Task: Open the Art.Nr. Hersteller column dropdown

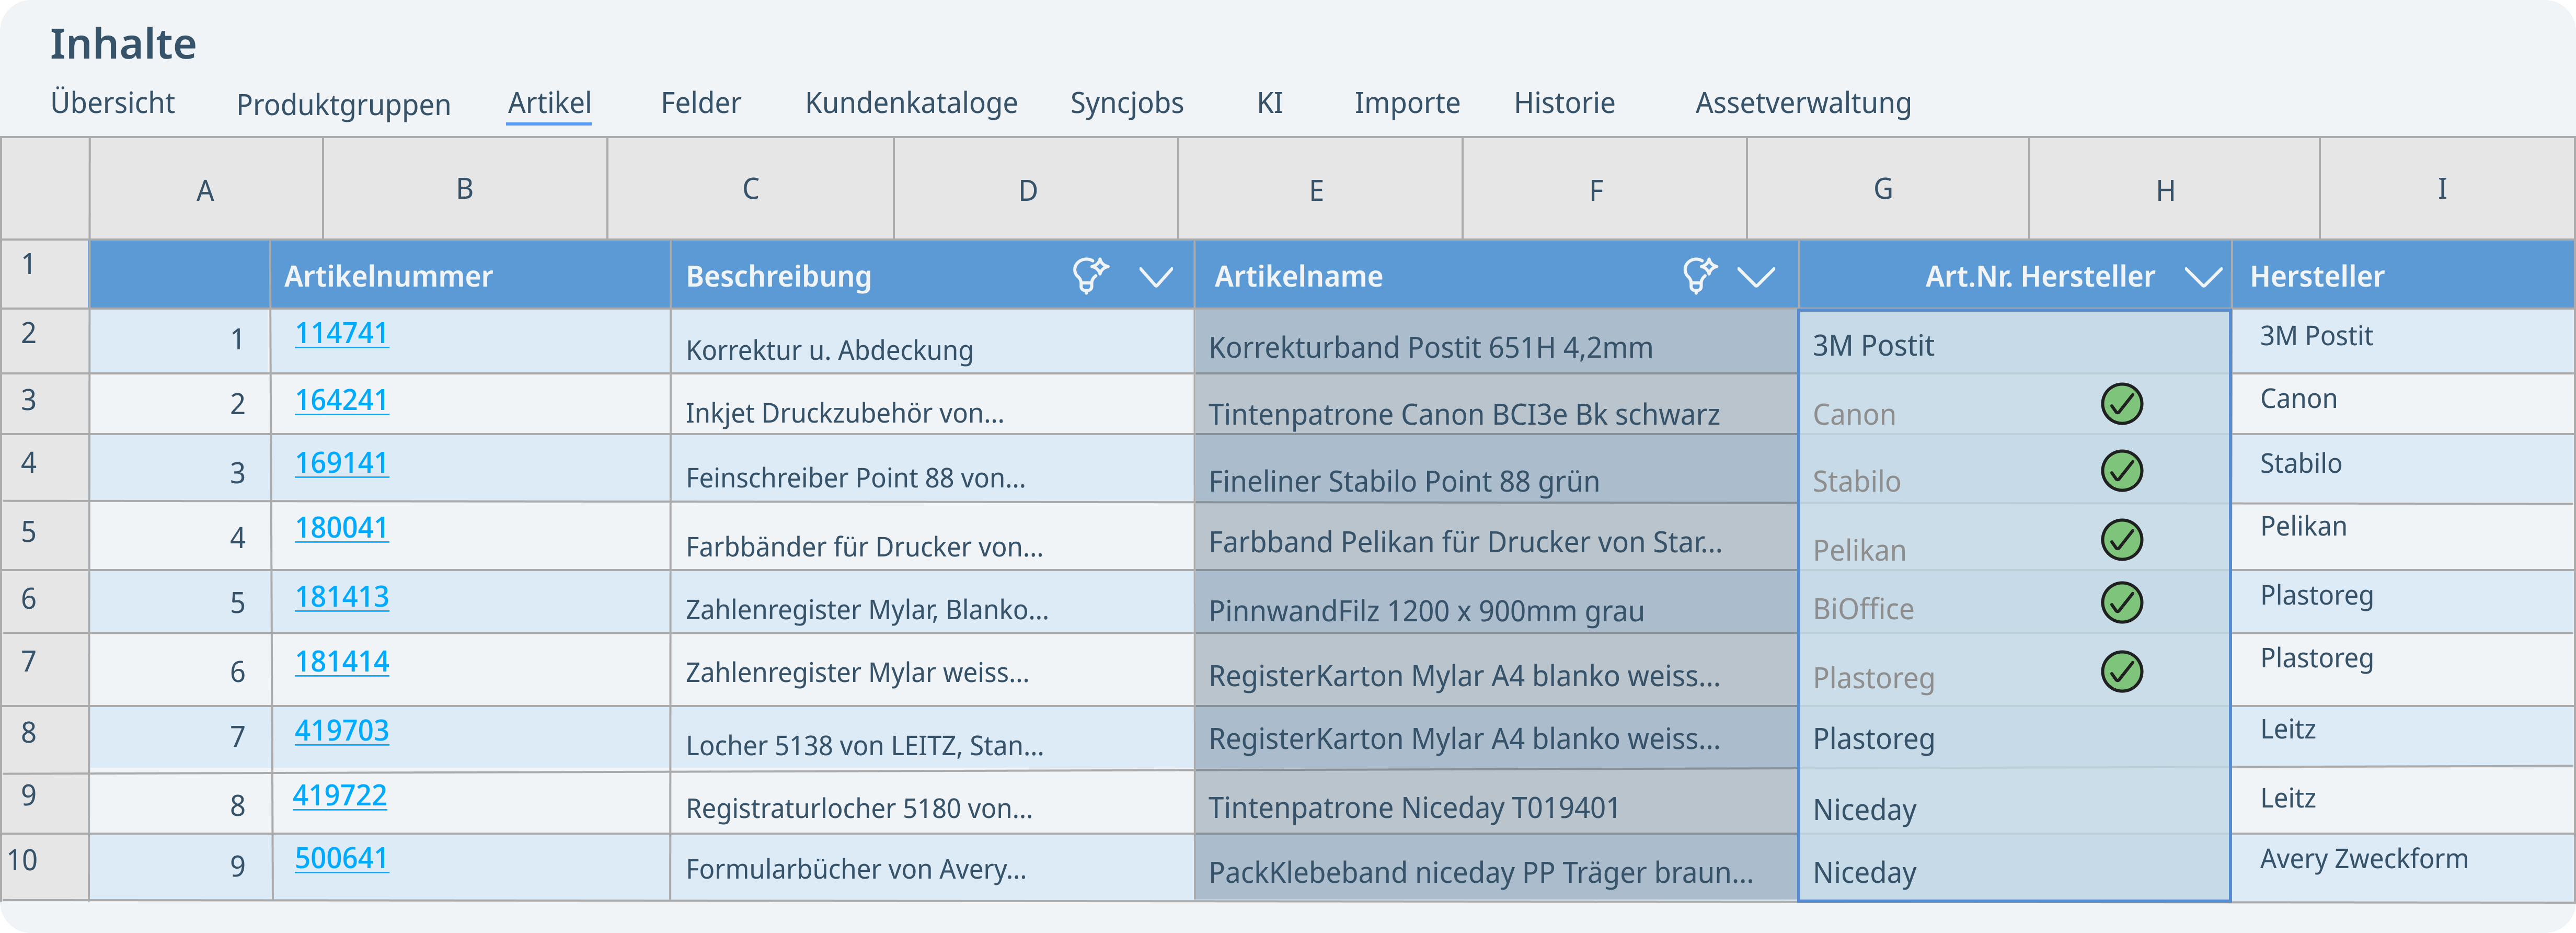Action: click(x=2203, y=277)
